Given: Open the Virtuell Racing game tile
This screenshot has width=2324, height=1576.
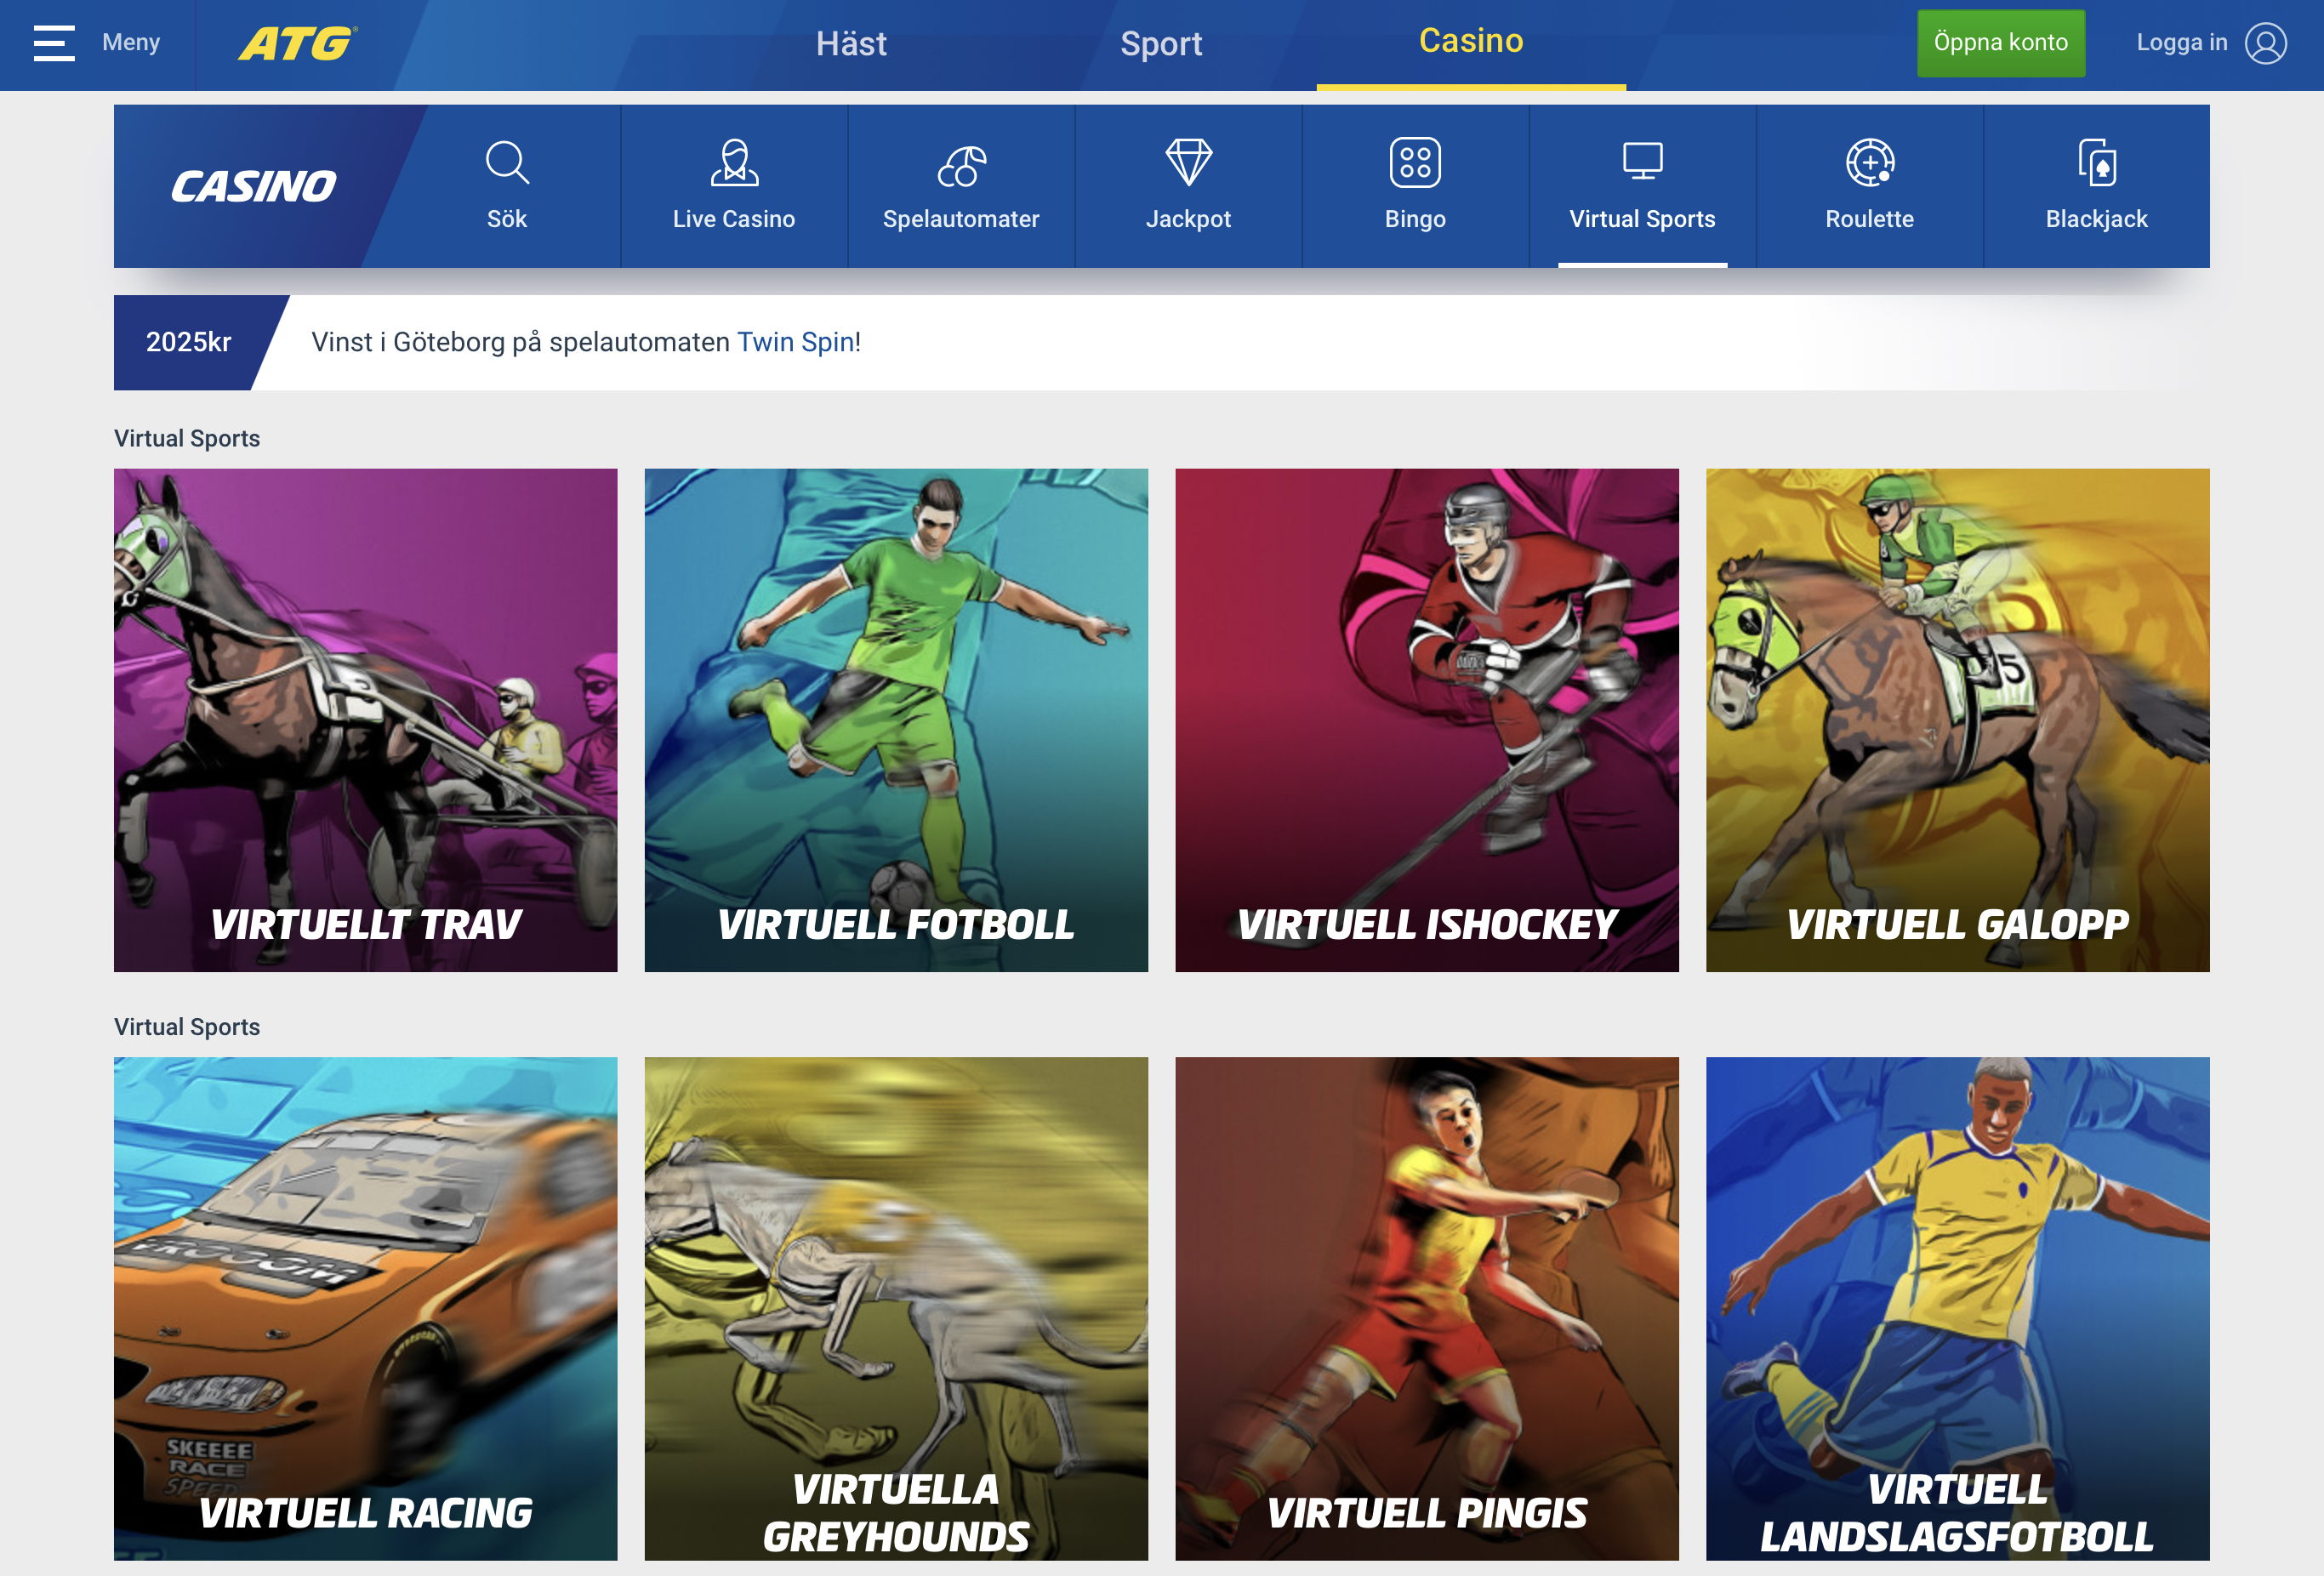Looking at the screenshot, I should pyautogui.click(x=366, y=1308).
